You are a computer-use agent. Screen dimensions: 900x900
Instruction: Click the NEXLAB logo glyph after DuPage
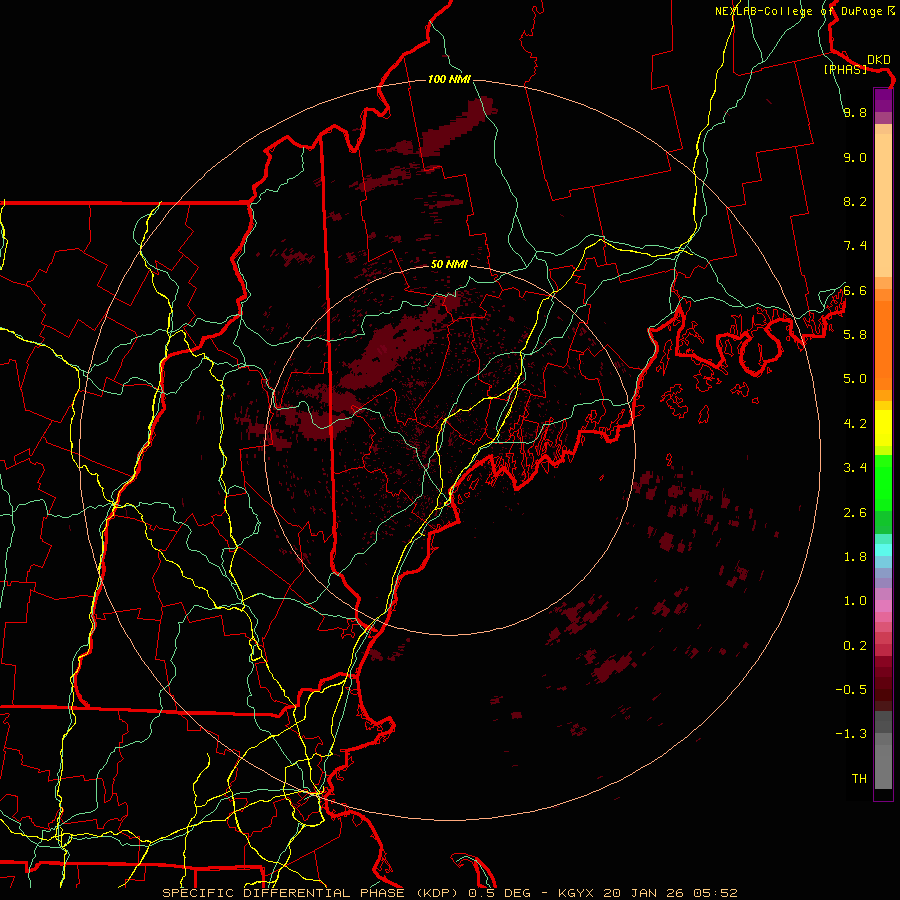(x=891, y=11)
